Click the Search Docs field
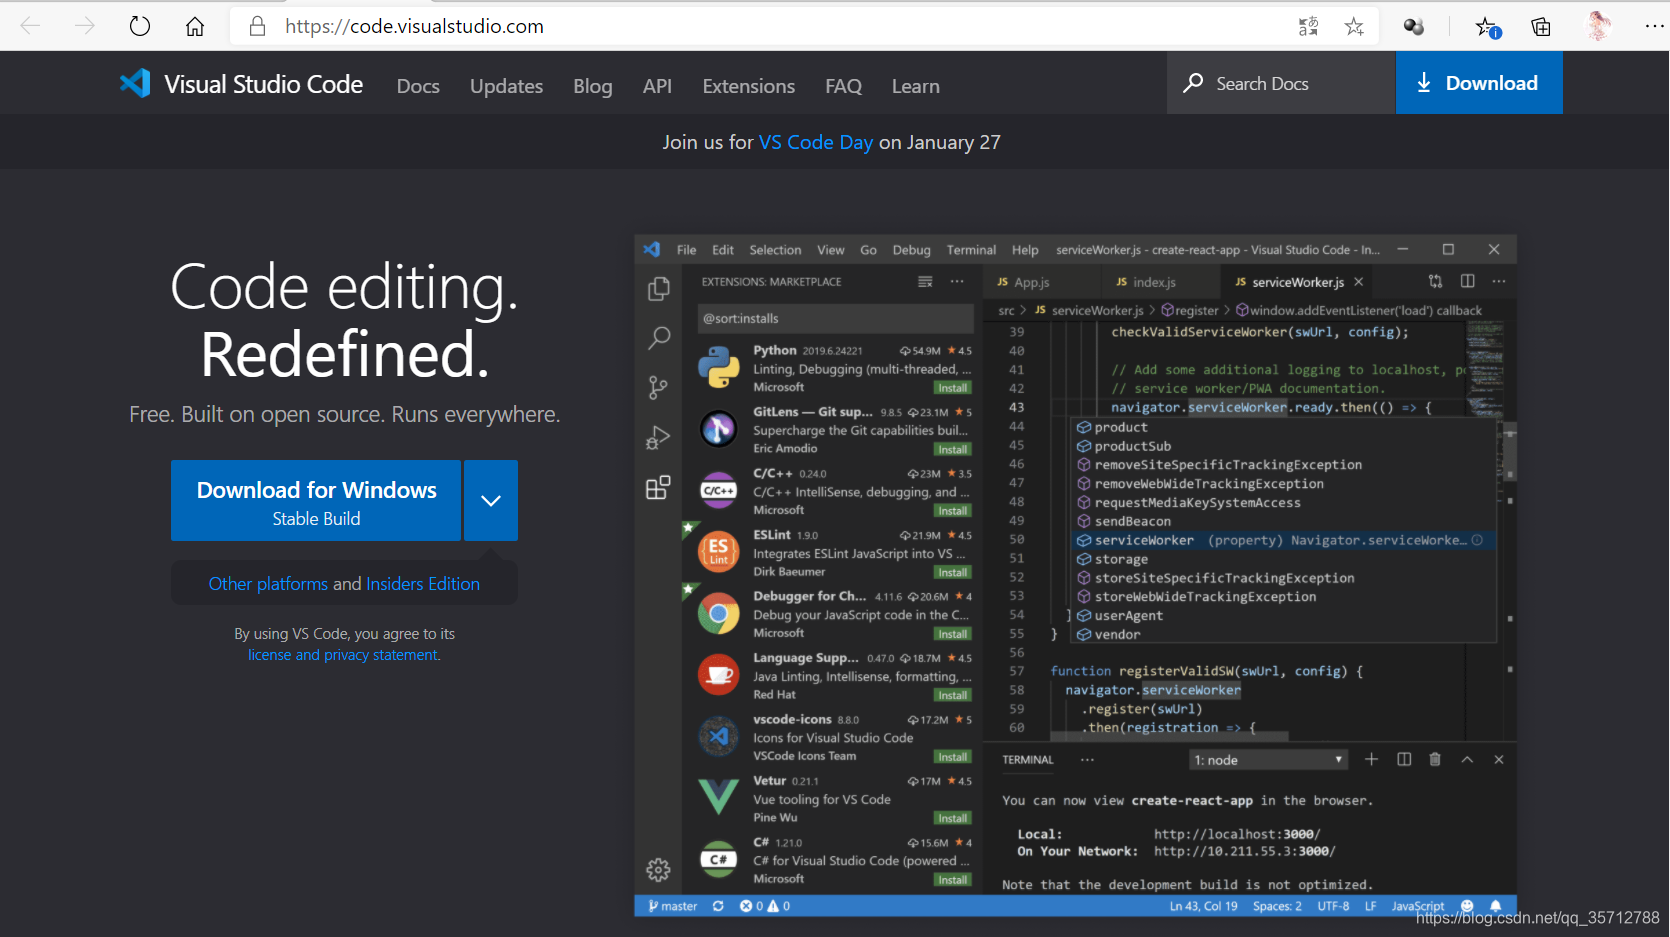This screenshot has width=1670, height=937. [1281, 83]
